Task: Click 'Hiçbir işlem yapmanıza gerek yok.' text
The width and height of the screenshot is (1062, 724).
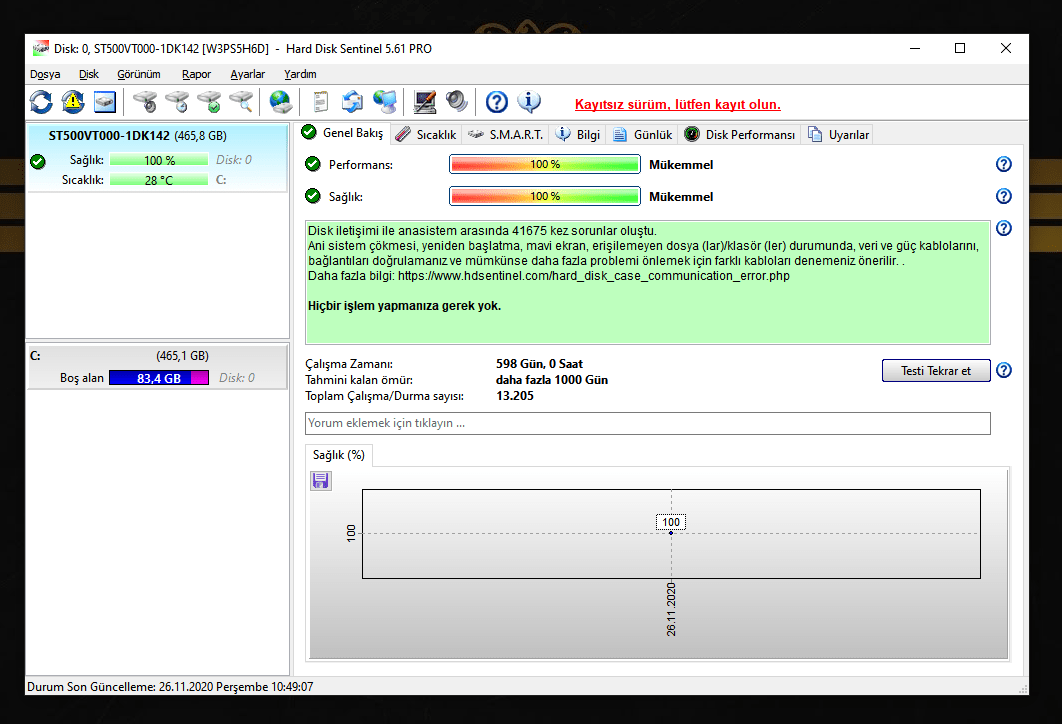Action: [x=404, y=305]
